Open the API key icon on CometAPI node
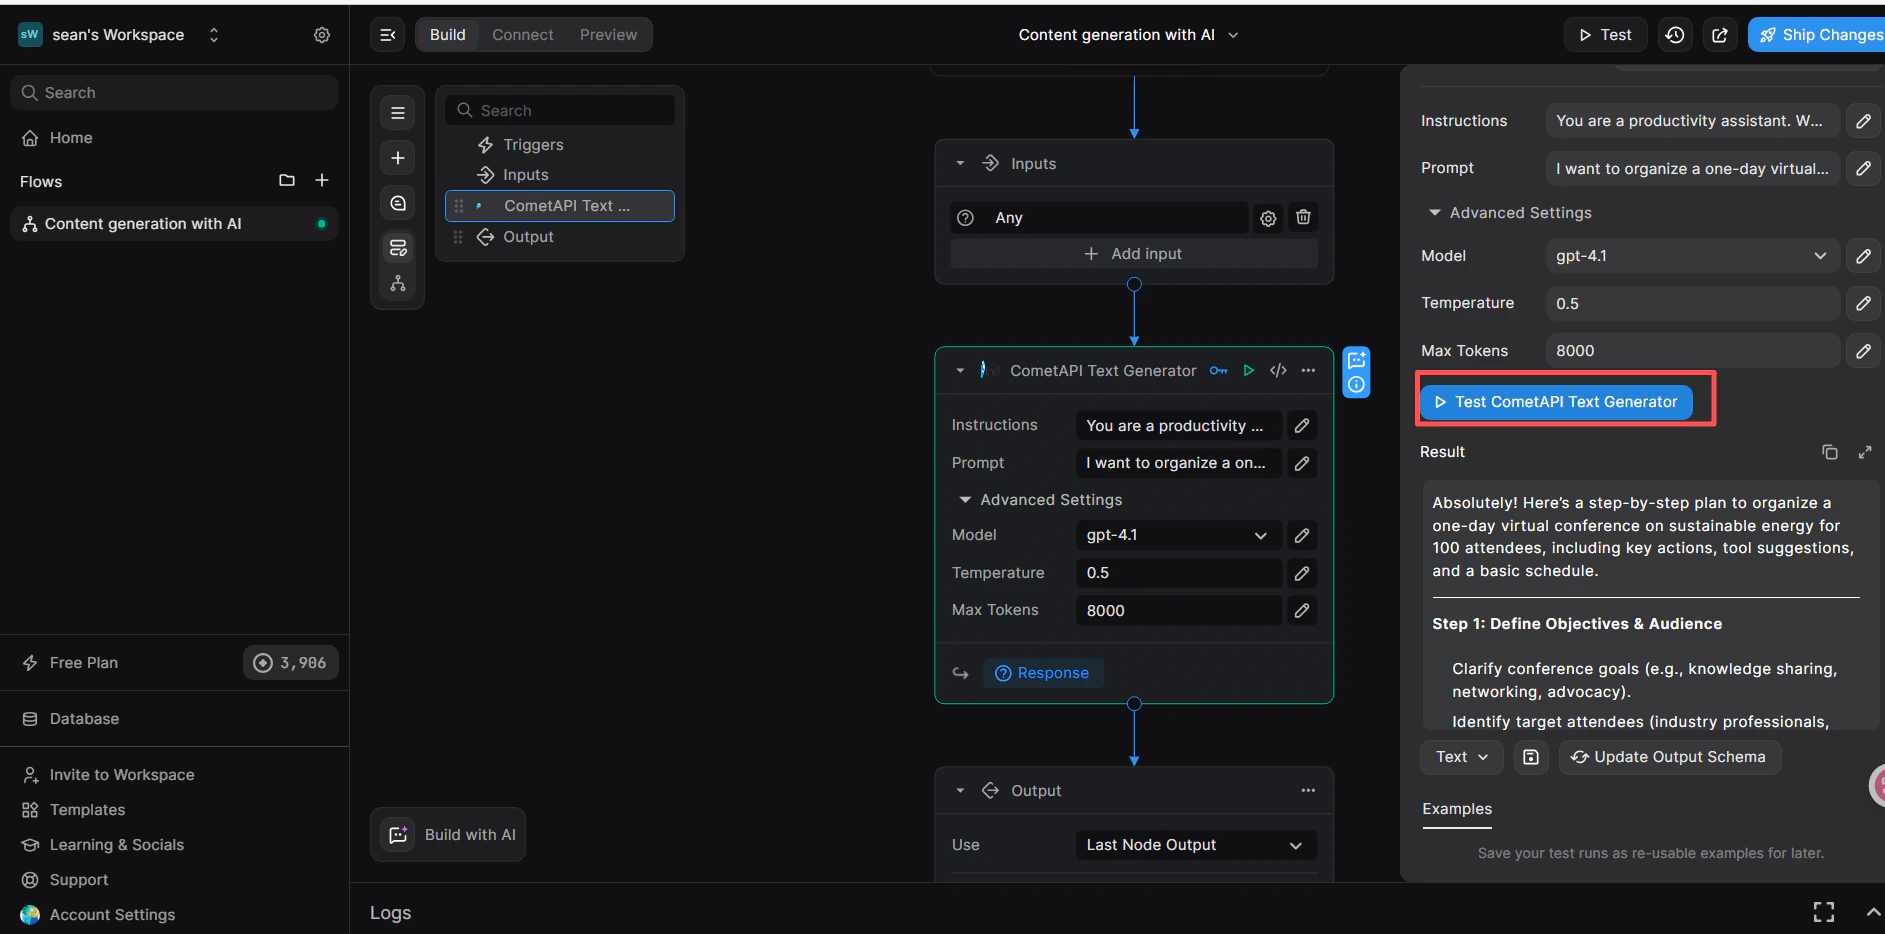The image size is (1885, 934). tap(1218, 370)
